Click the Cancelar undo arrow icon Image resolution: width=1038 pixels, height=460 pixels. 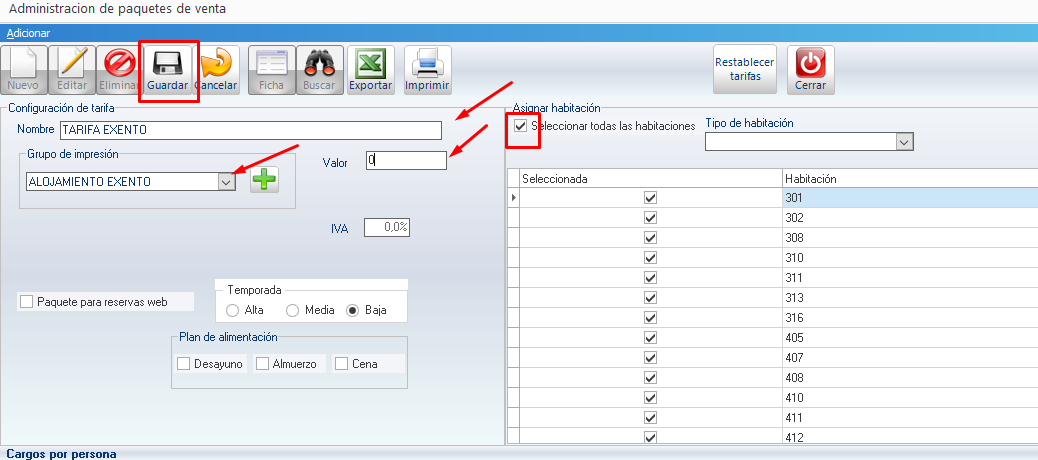coord(217,64)
